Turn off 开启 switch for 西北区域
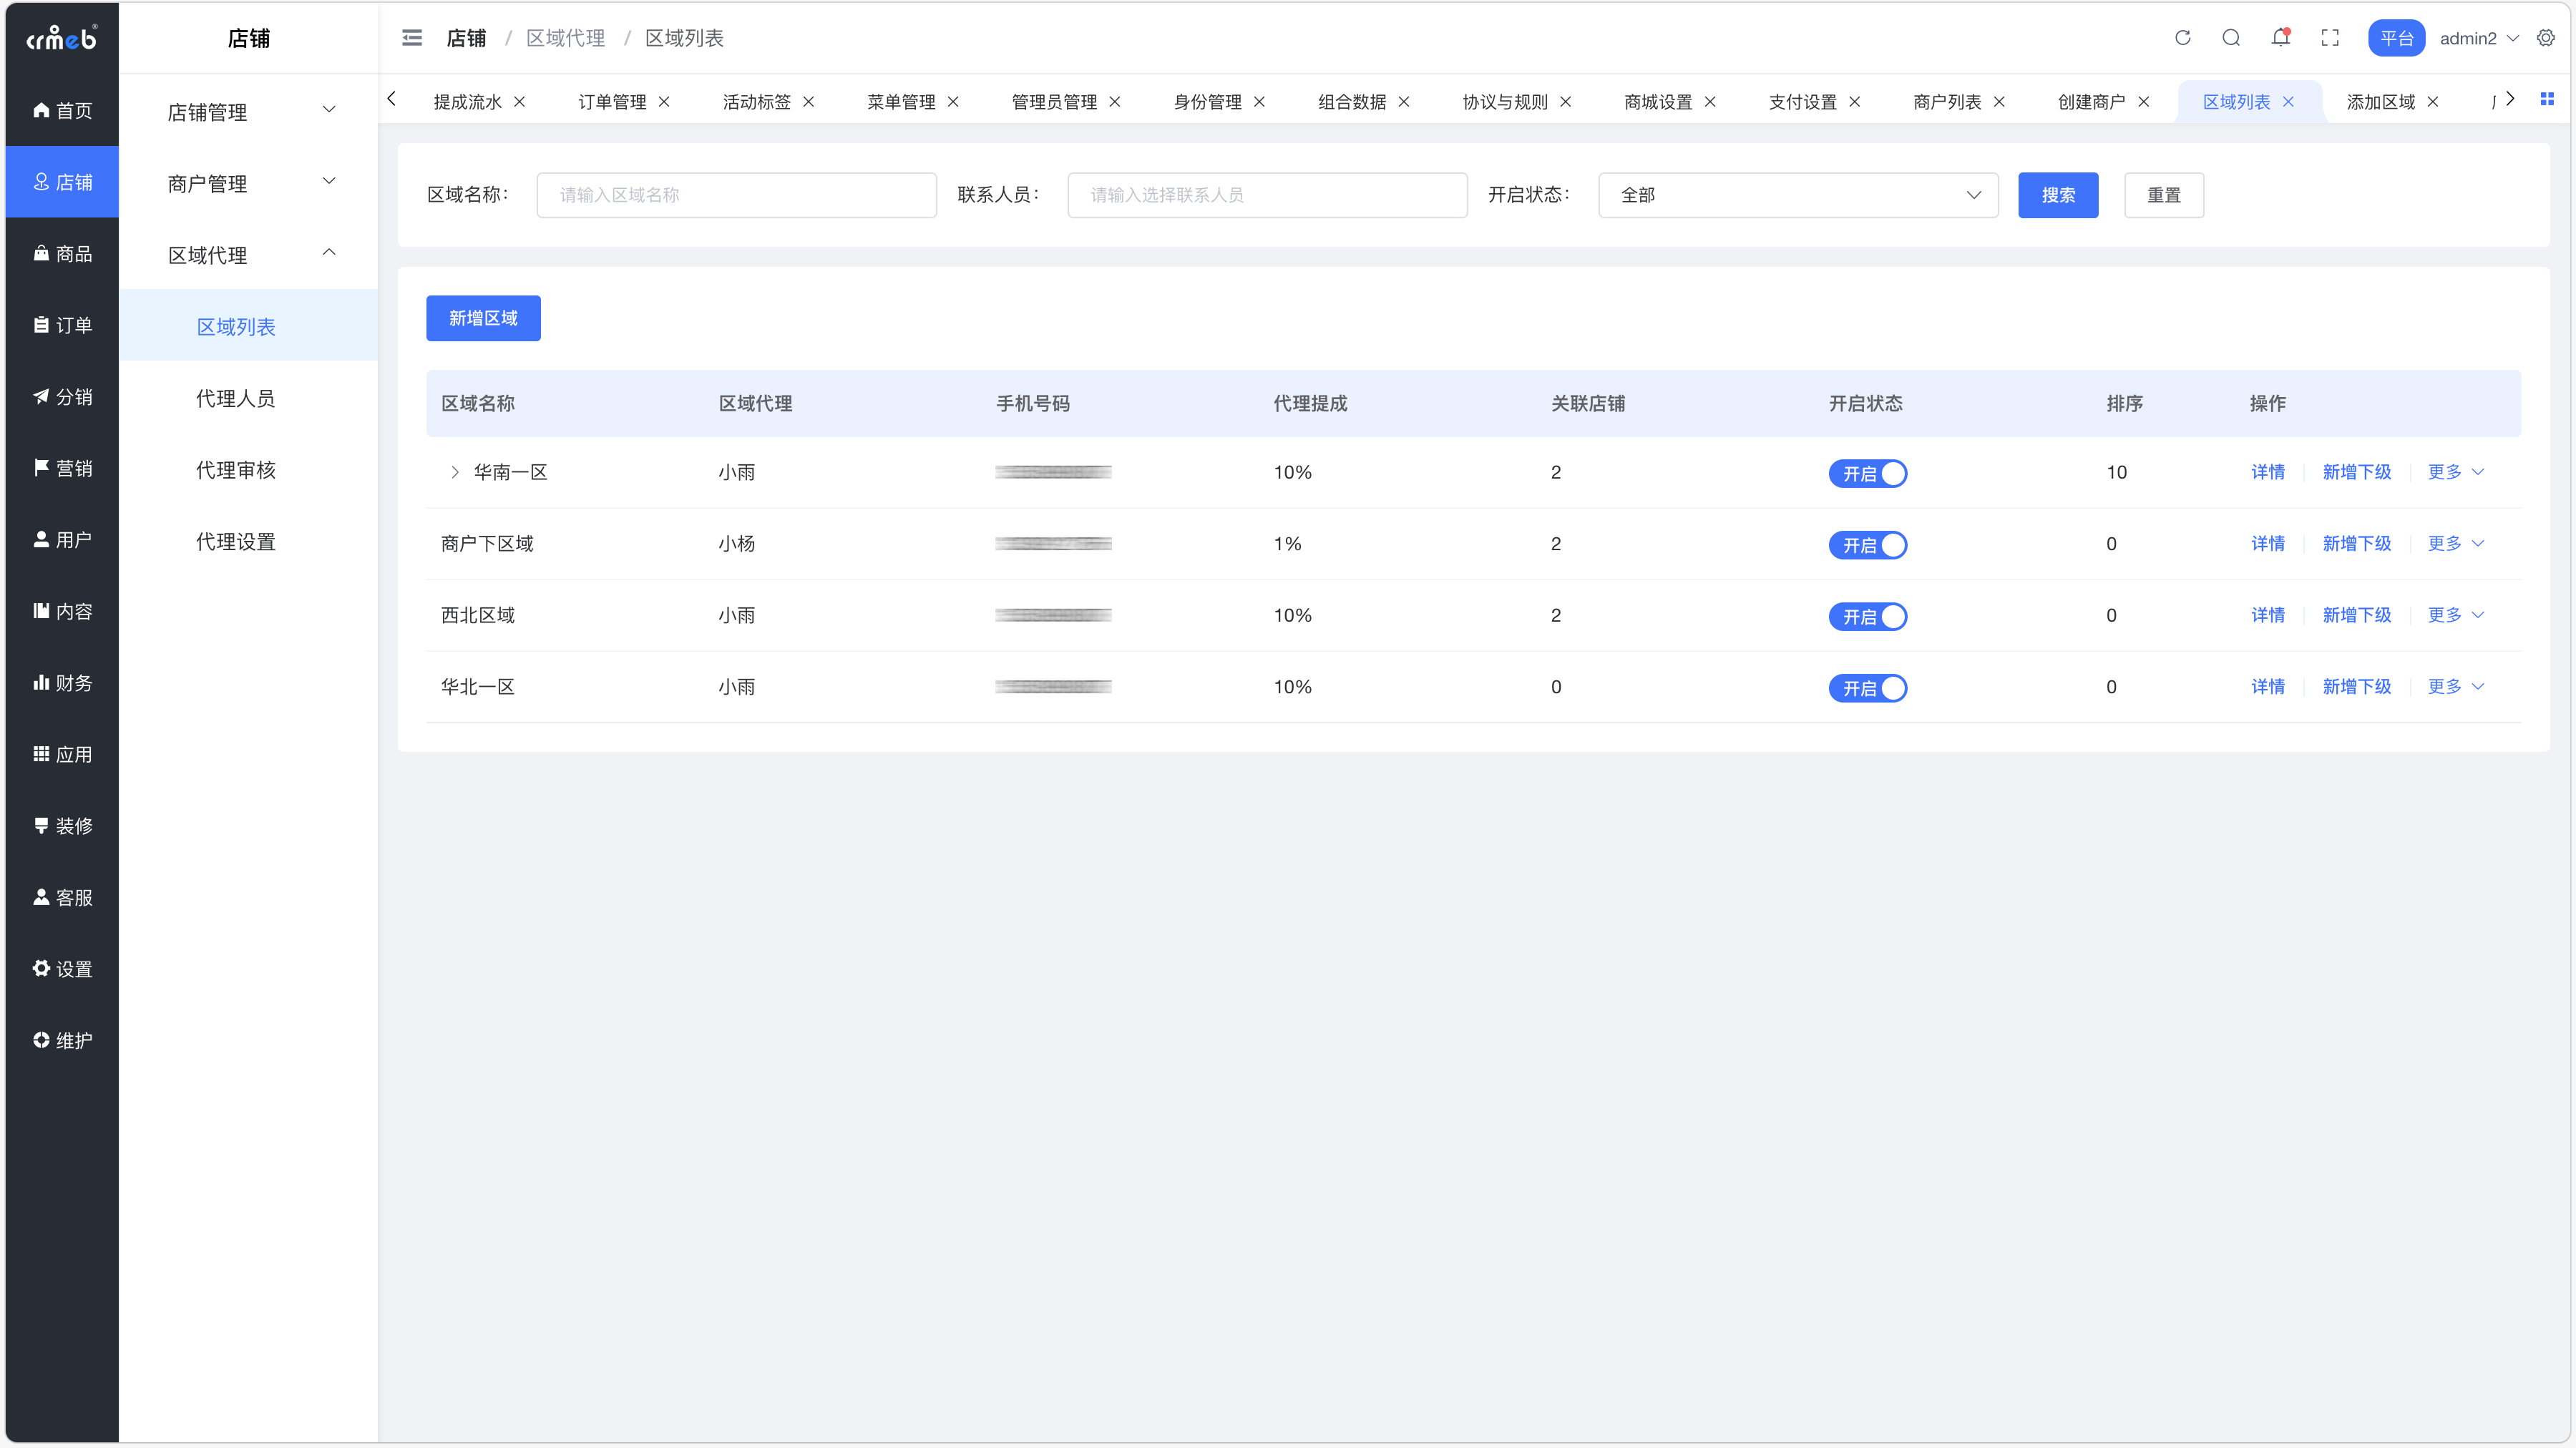The height and width of the screenshot is (1448, 2576). 1867,616
